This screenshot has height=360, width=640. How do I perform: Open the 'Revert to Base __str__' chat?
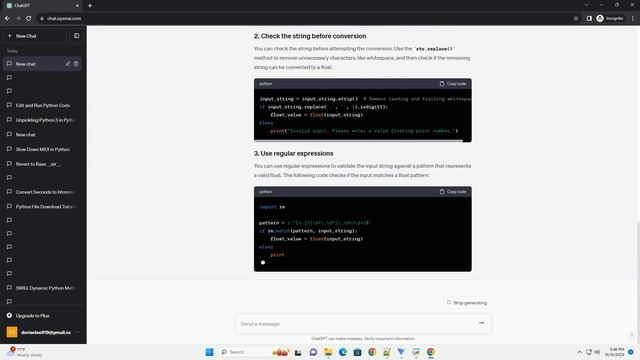42,164
